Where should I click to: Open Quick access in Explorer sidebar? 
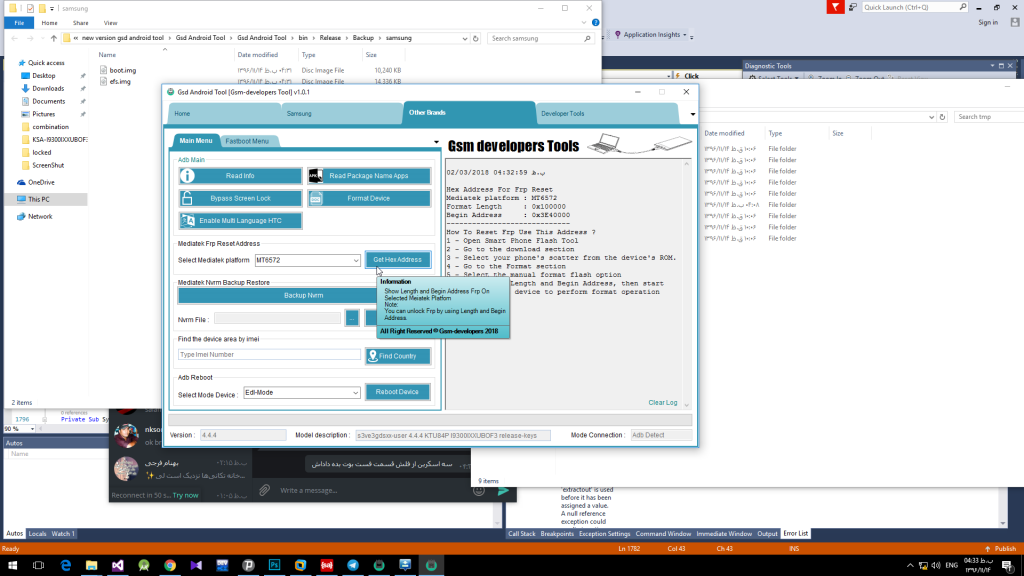coord(46,63)
